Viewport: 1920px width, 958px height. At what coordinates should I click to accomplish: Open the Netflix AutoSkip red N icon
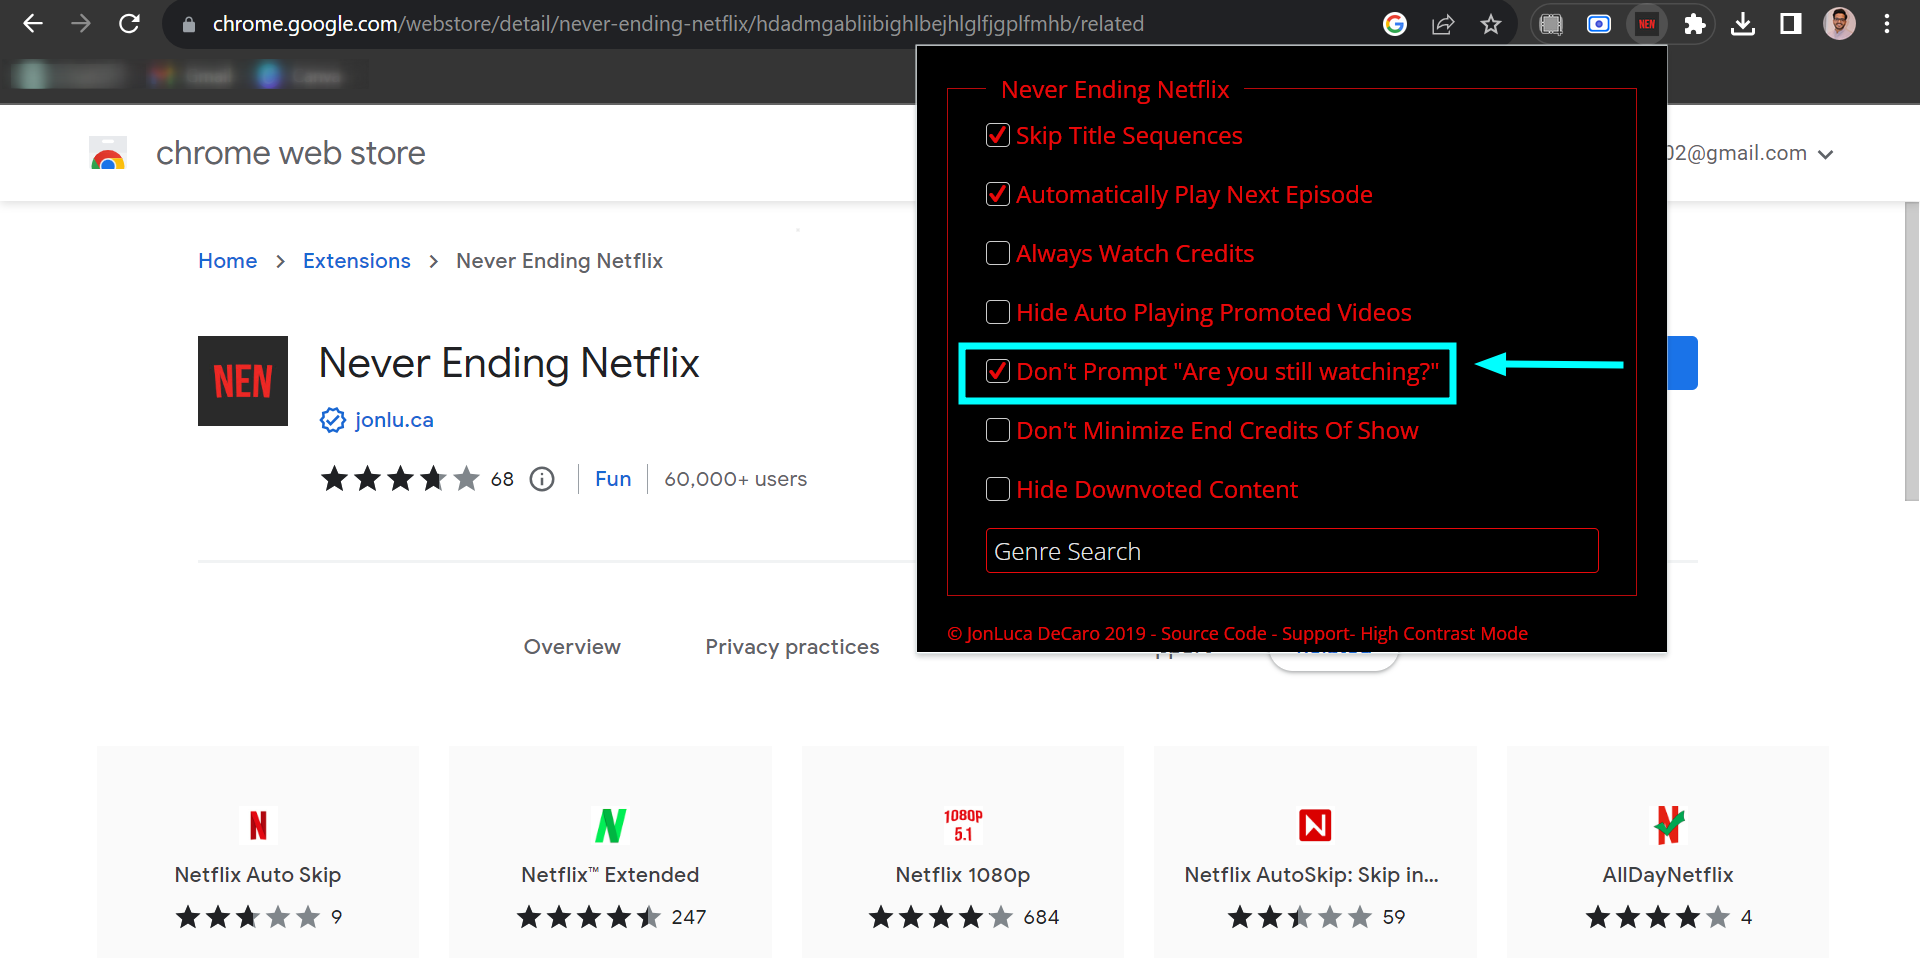tap(1315, 825)
